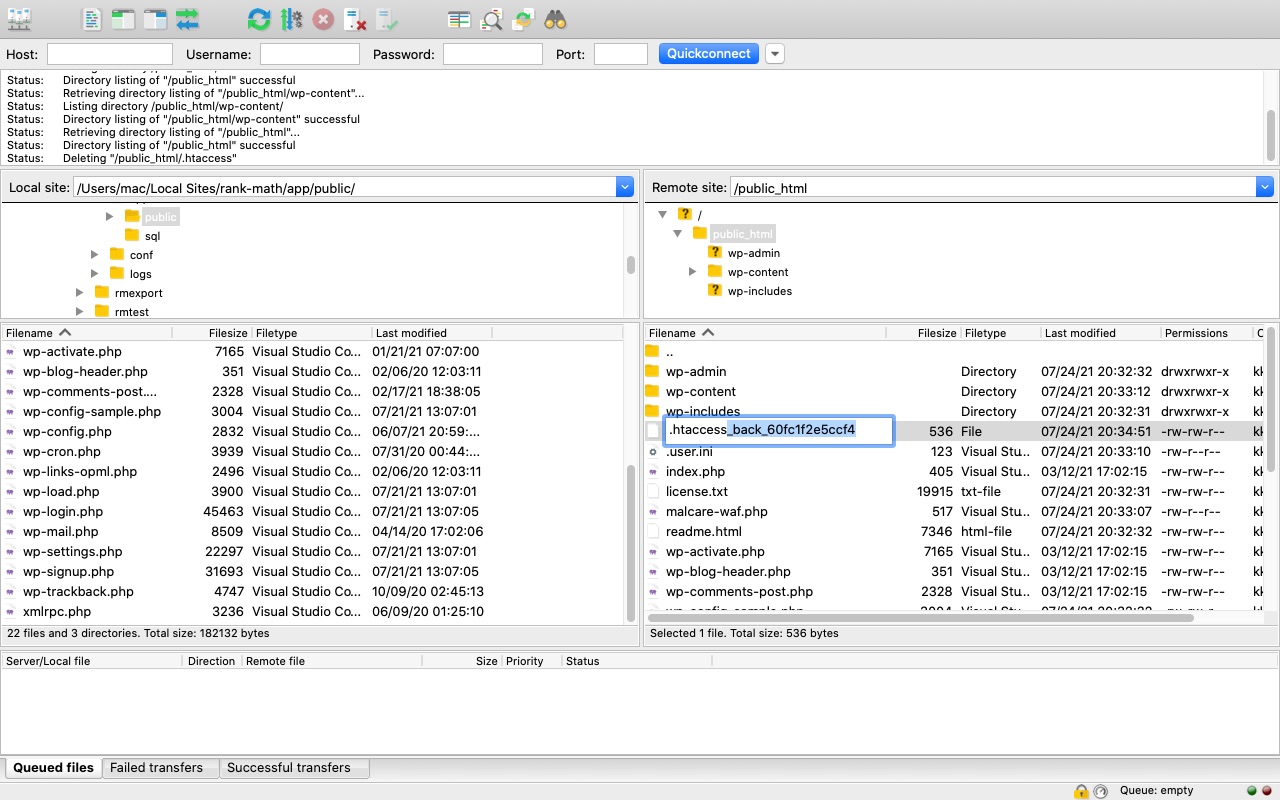Expand the remote wp-content tree node
This screenshot has height=800, width=1280.
click(692, 272)
